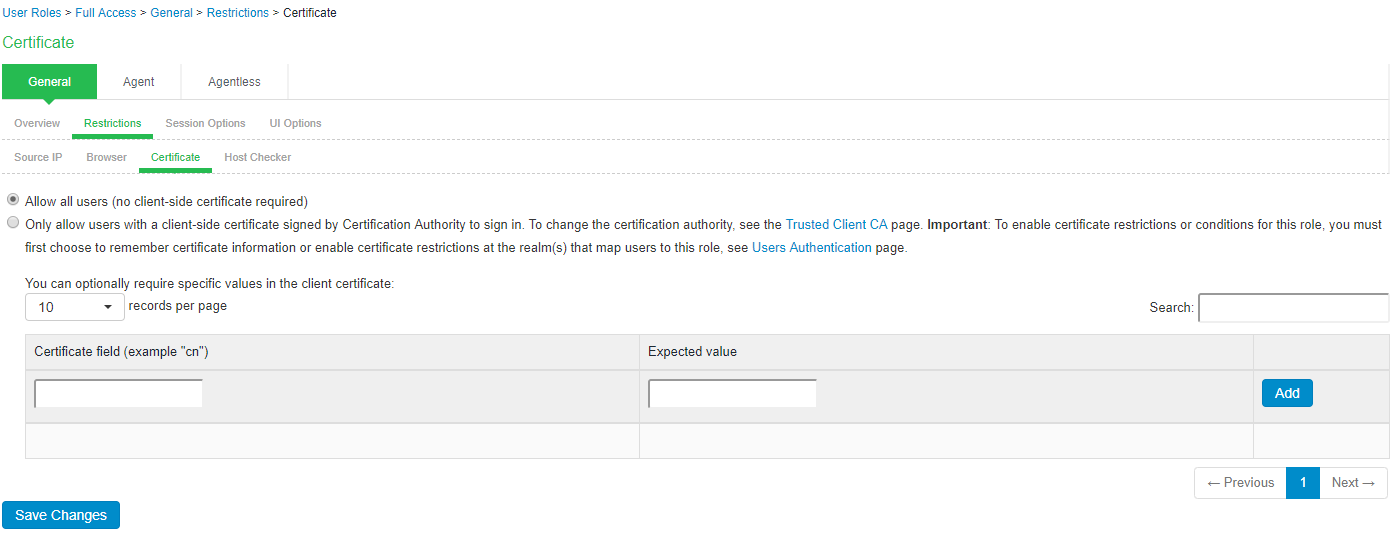Image resolution: width=1395 pixels, height=533 pixels.
Task: Follow the Users Authentication link
Action: pyautogui.click(x=811, y=248)
